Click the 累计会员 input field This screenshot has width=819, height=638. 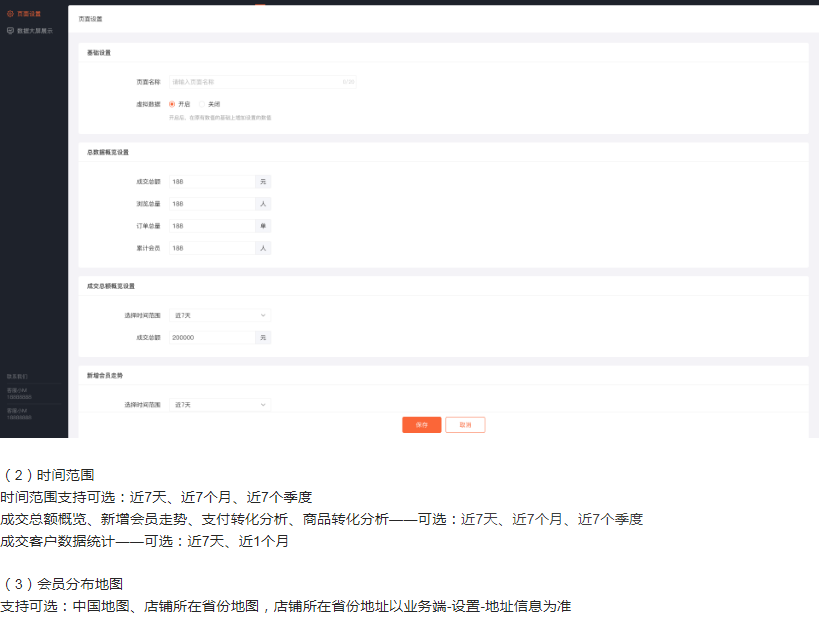(x=211, y=248)
